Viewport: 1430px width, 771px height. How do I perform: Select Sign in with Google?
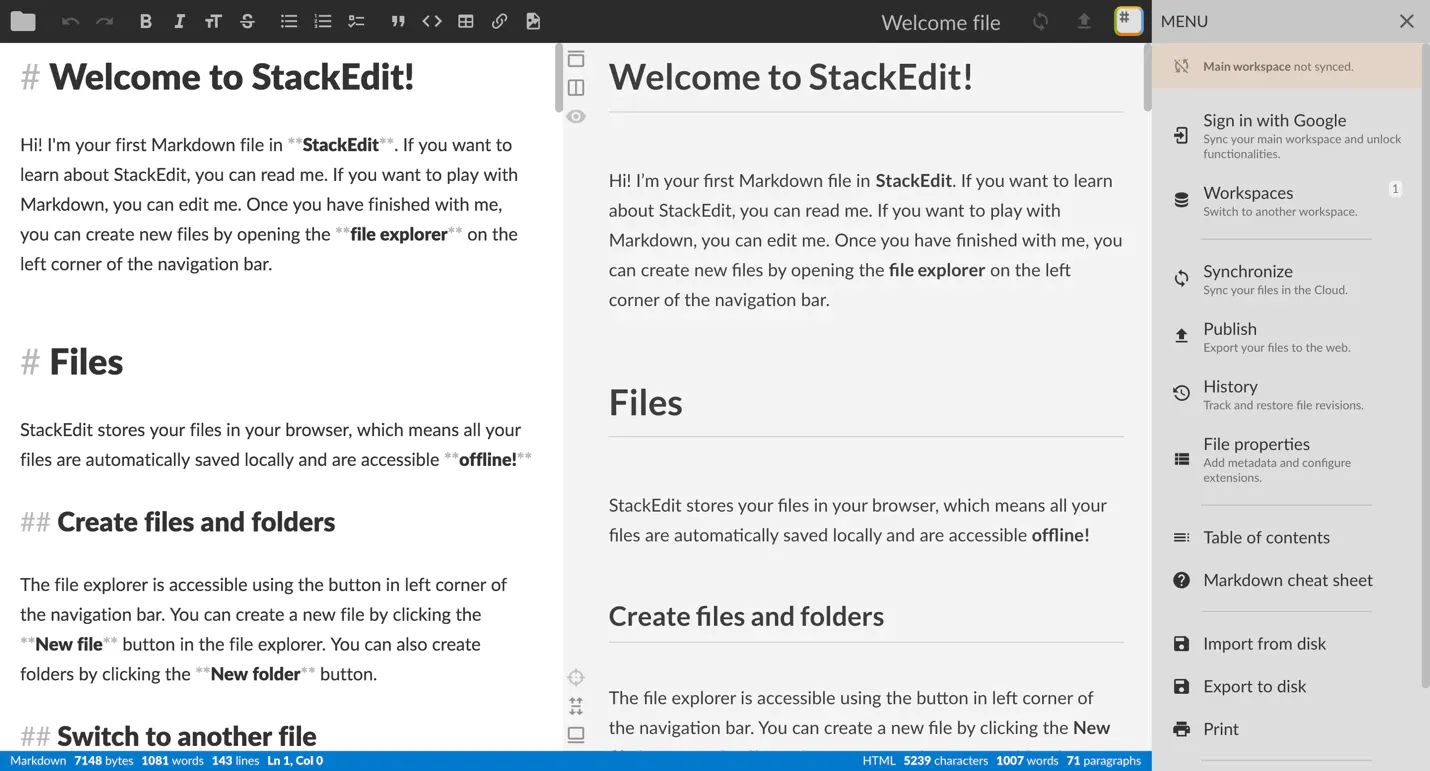[1287, 135]
